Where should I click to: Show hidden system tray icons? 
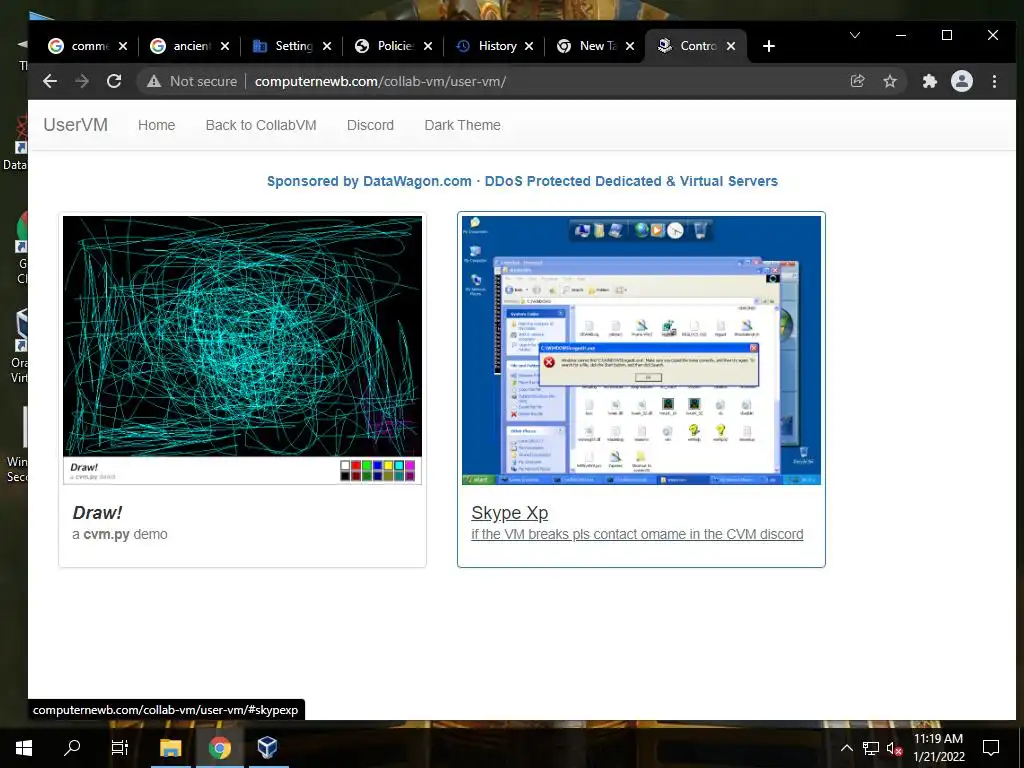coord(846,748)
